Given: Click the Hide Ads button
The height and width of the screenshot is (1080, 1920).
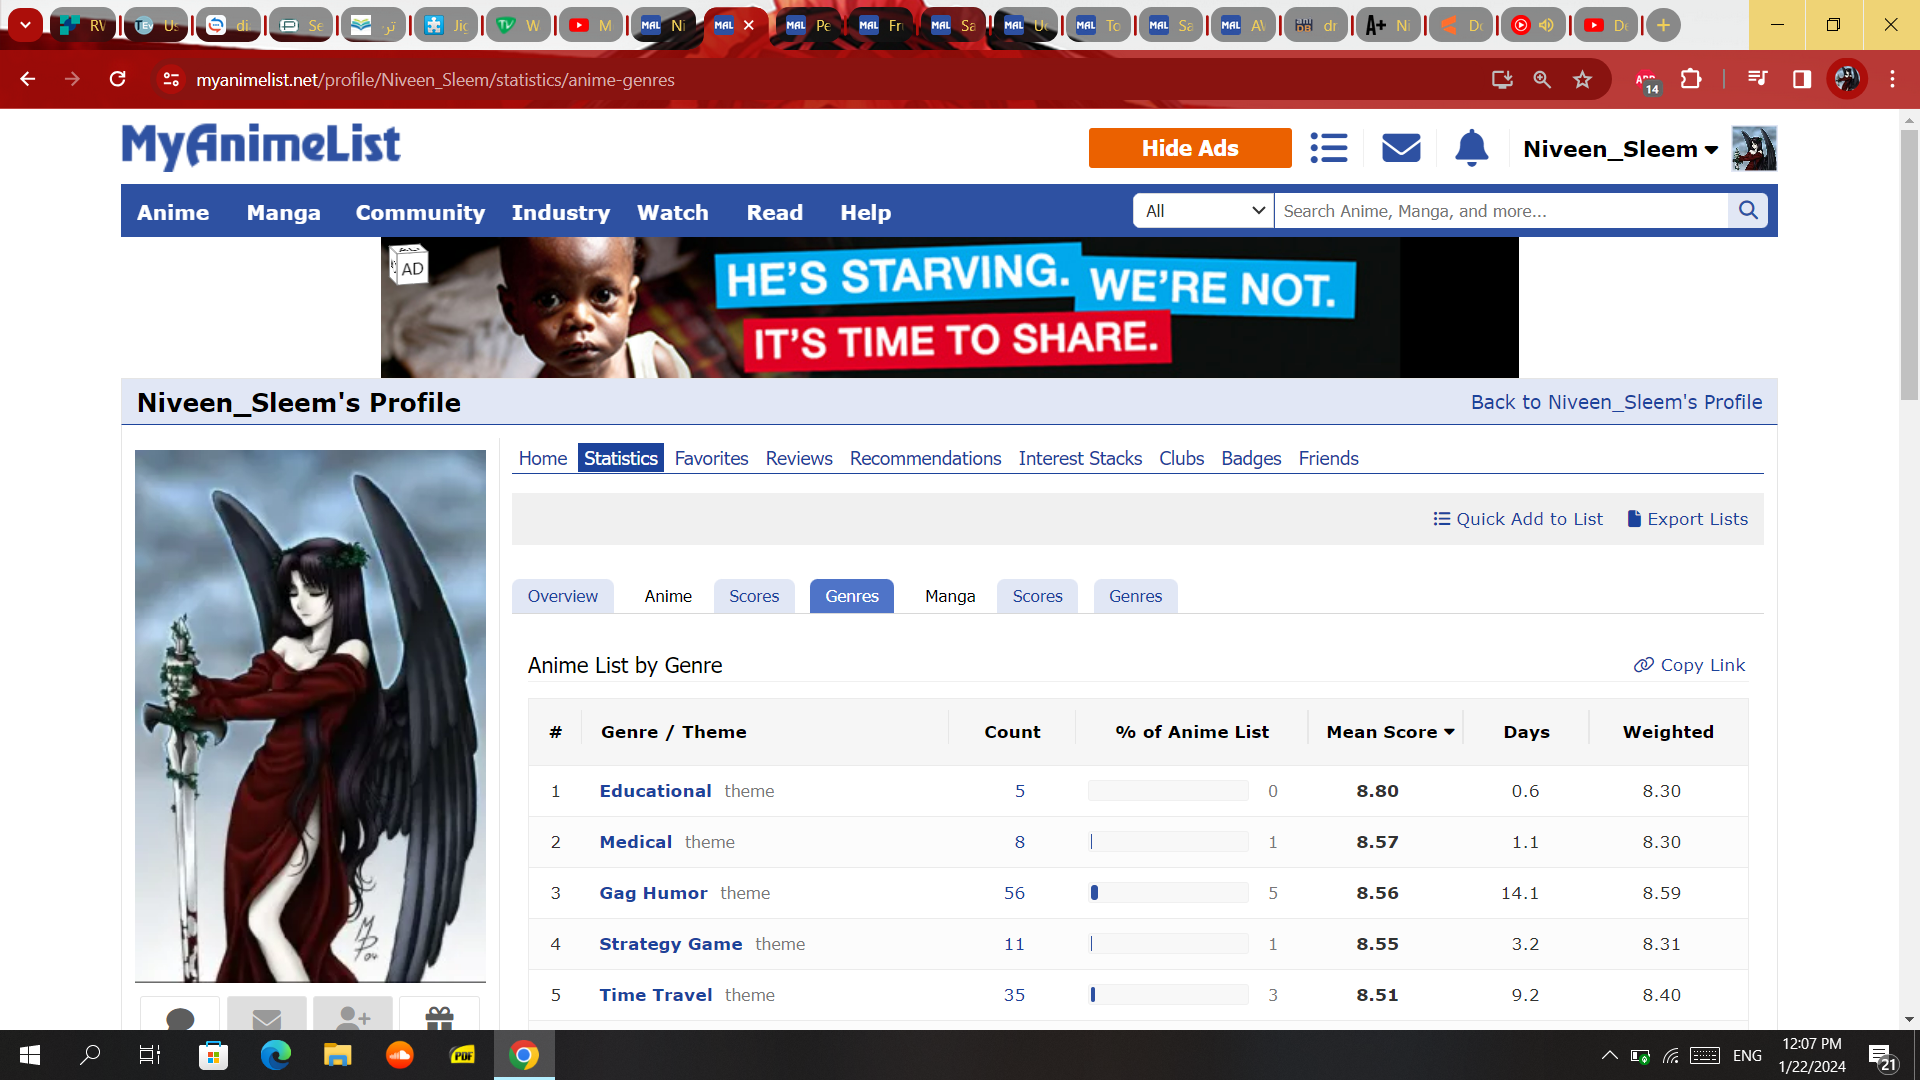Looking at the screenshot, I should coord(1190,148).
